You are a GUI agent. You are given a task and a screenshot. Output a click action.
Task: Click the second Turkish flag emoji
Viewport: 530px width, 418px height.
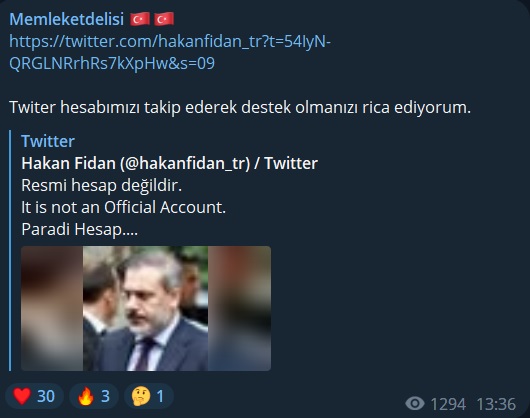pyautogui.click(x=164, y=19)
